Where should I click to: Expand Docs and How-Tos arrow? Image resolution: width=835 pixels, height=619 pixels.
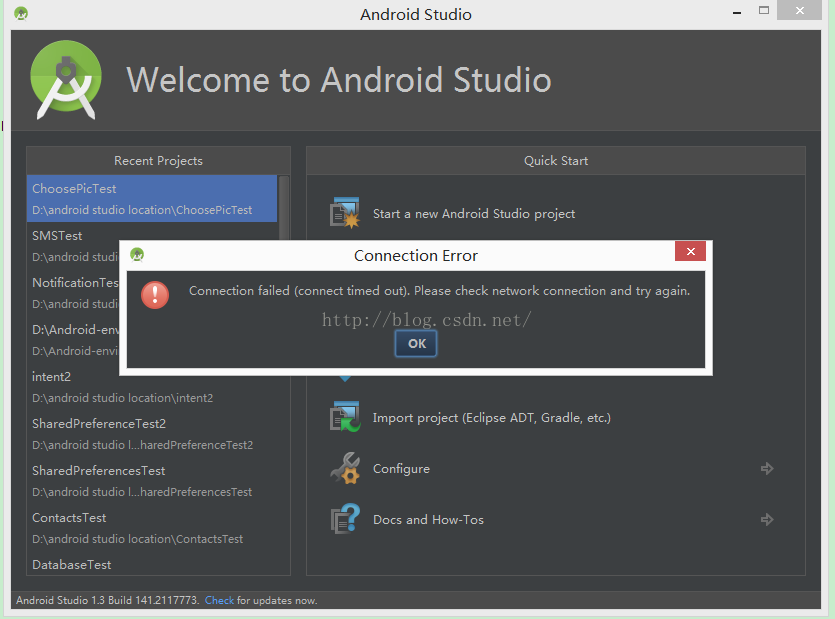pyautogui.click(x=767, y=519)
